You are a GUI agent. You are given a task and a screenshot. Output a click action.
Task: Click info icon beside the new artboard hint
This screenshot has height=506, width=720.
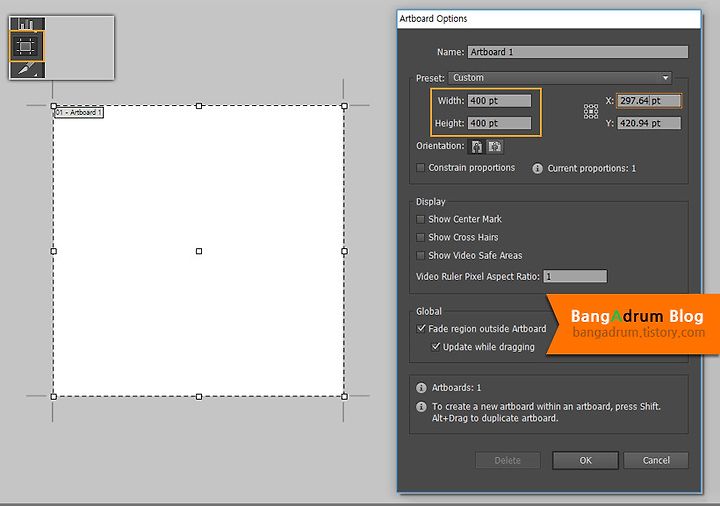click(421, 407)
